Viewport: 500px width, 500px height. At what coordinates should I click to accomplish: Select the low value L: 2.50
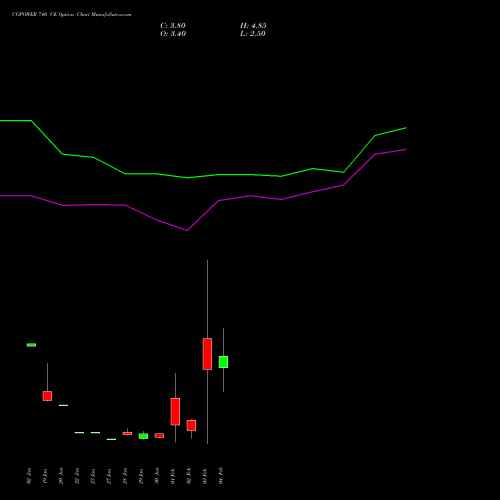(253, 34)
